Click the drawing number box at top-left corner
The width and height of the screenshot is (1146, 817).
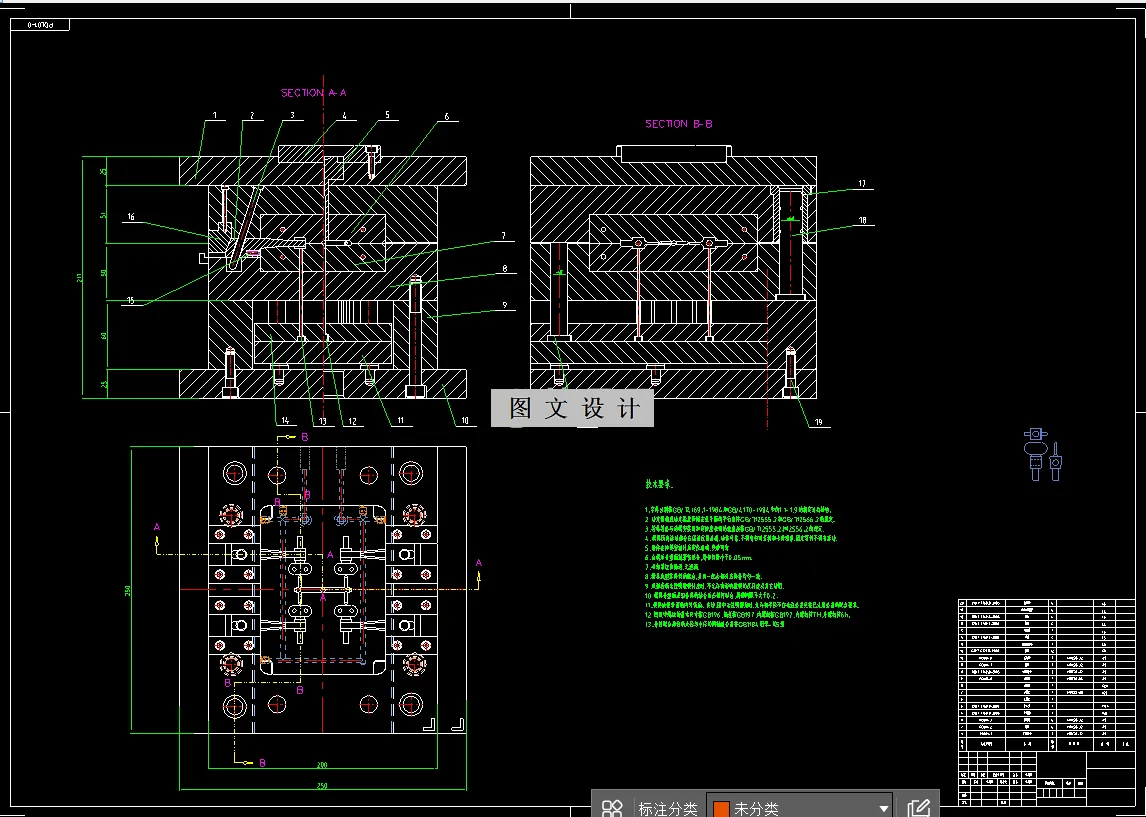coord(39,25)
